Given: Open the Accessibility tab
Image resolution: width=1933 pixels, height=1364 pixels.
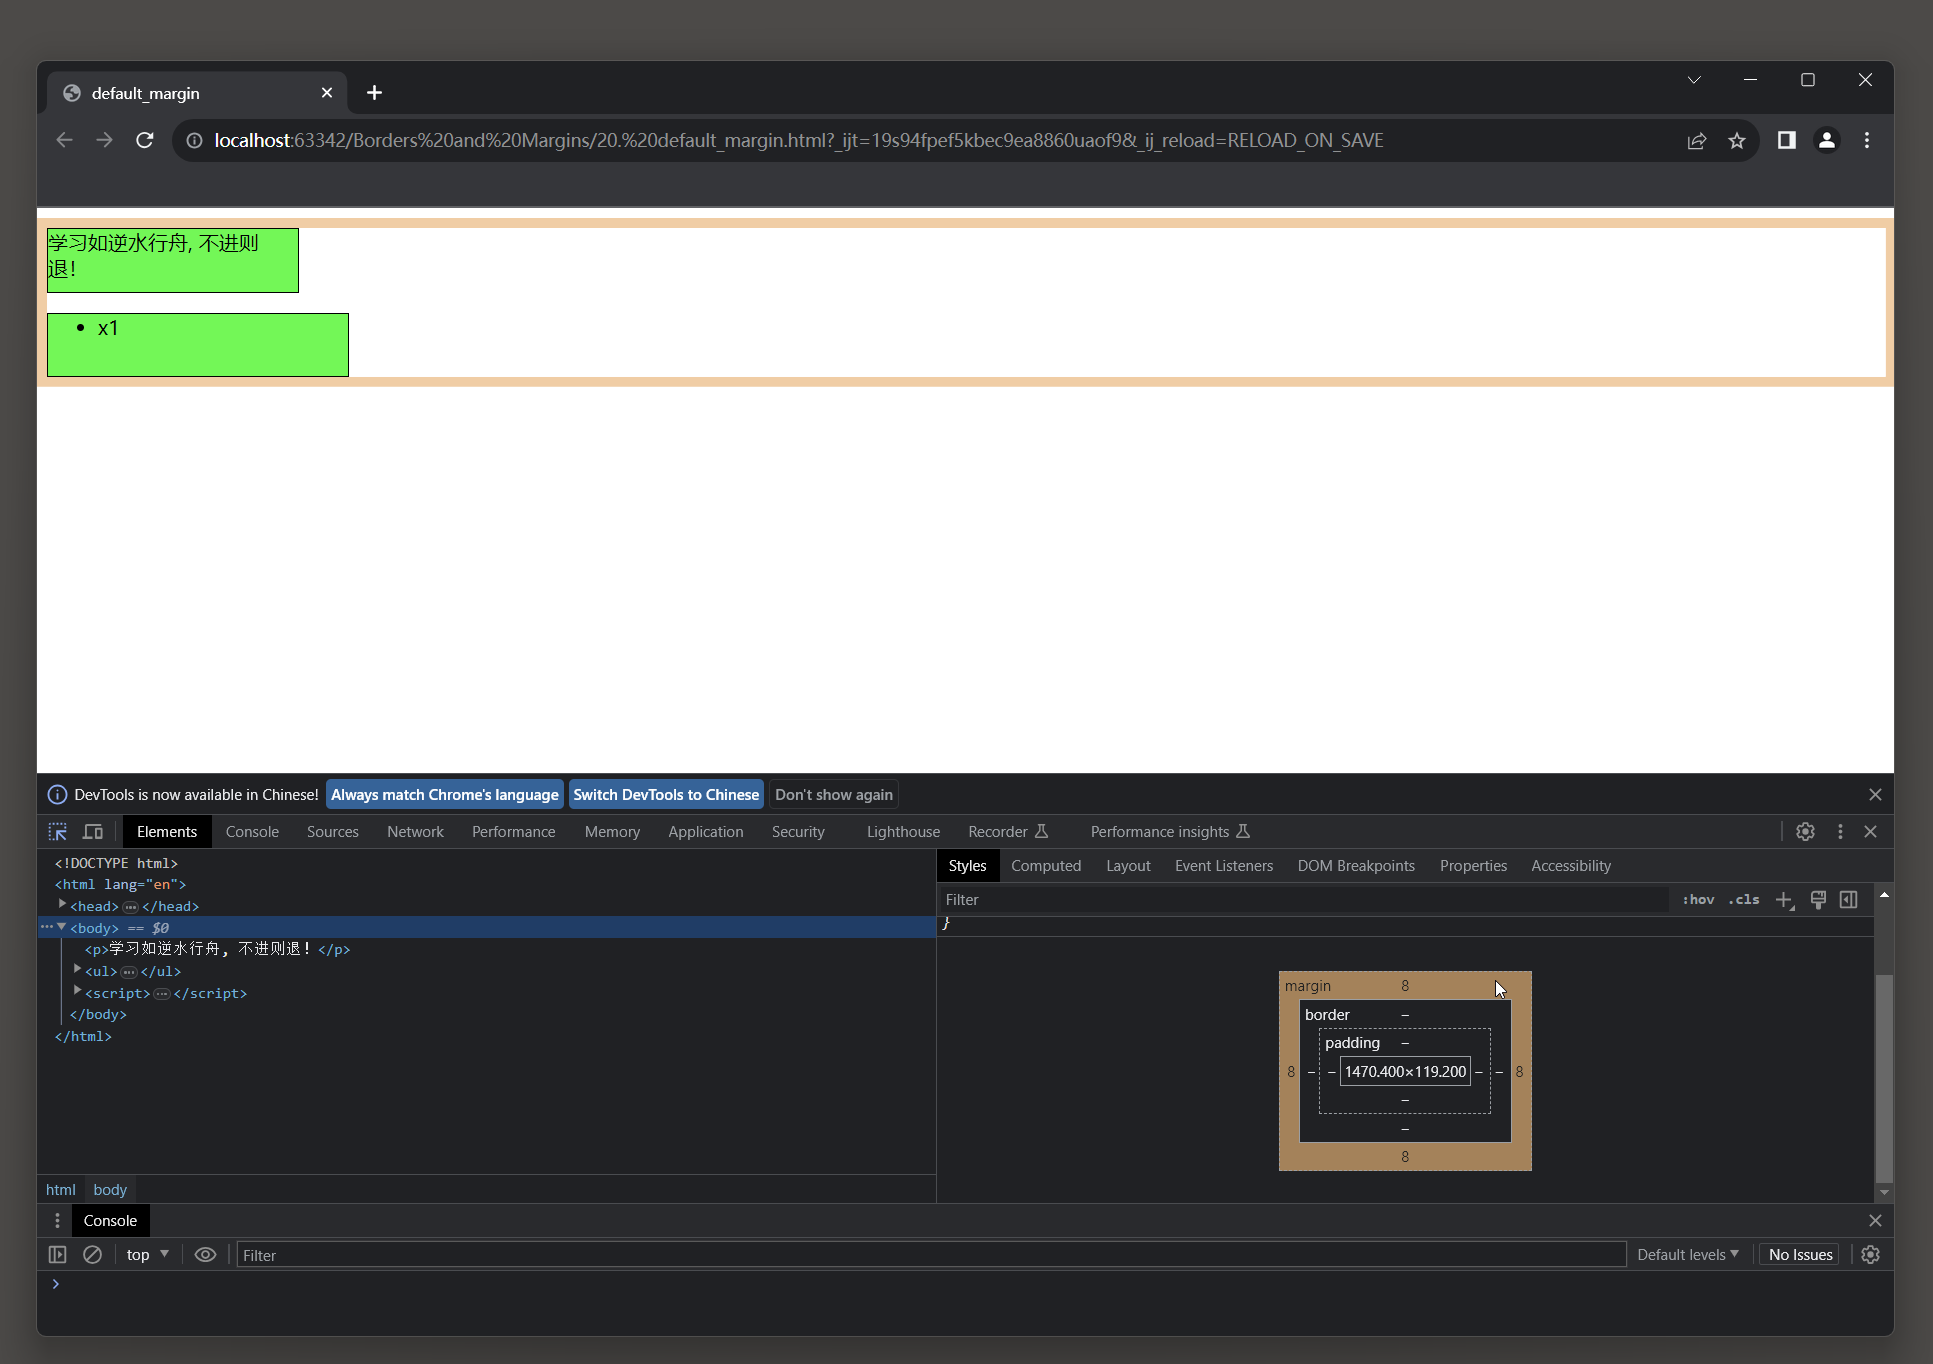Looking at the screenshot, I should 1571,866.
